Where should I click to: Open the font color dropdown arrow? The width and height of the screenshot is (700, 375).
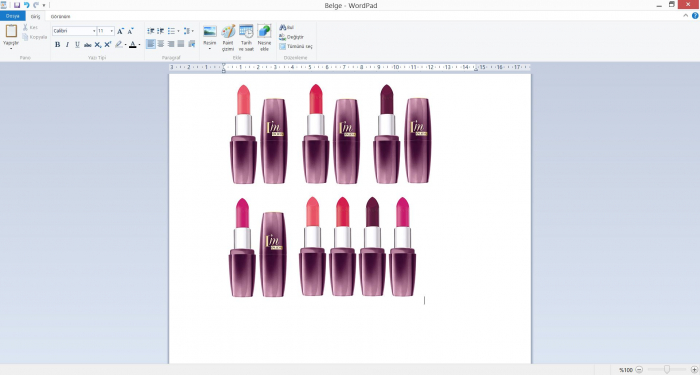click(139, 45)
